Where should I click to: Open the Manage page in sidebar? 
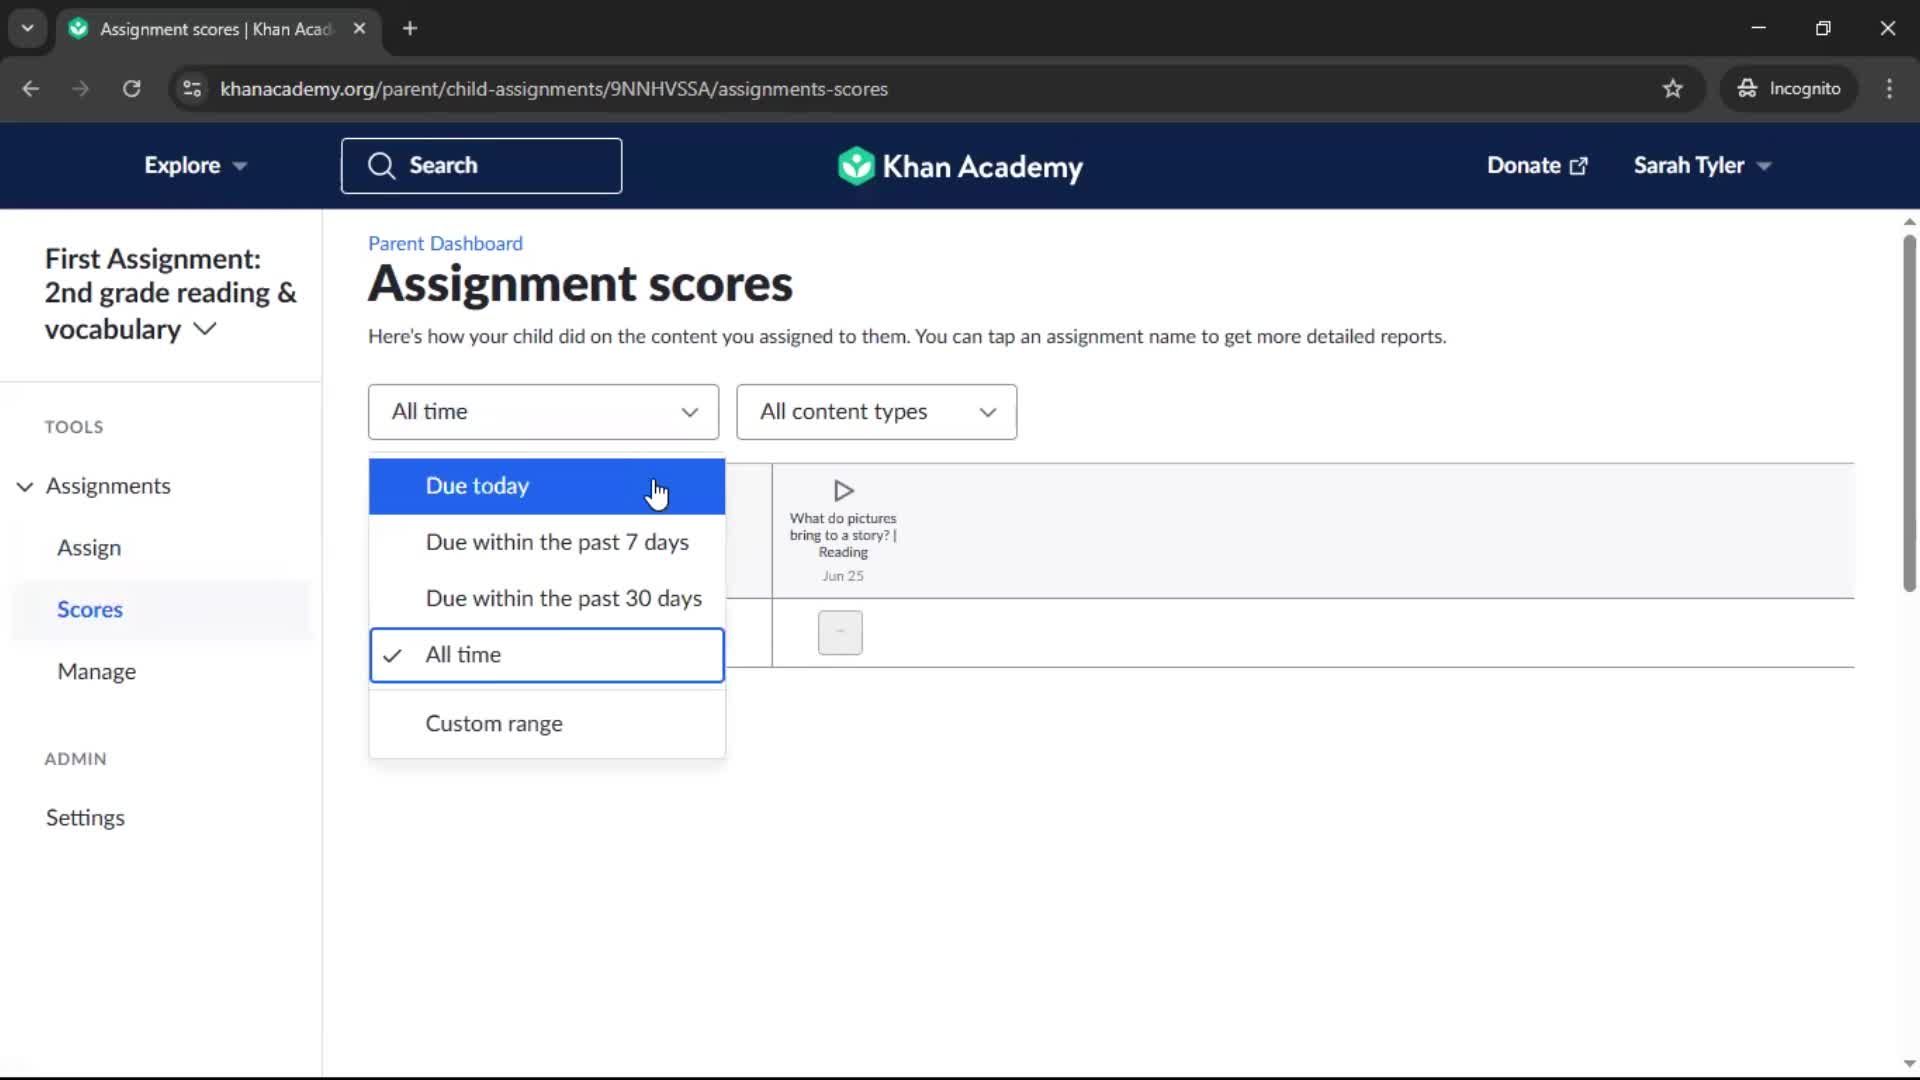click(97, 672)
